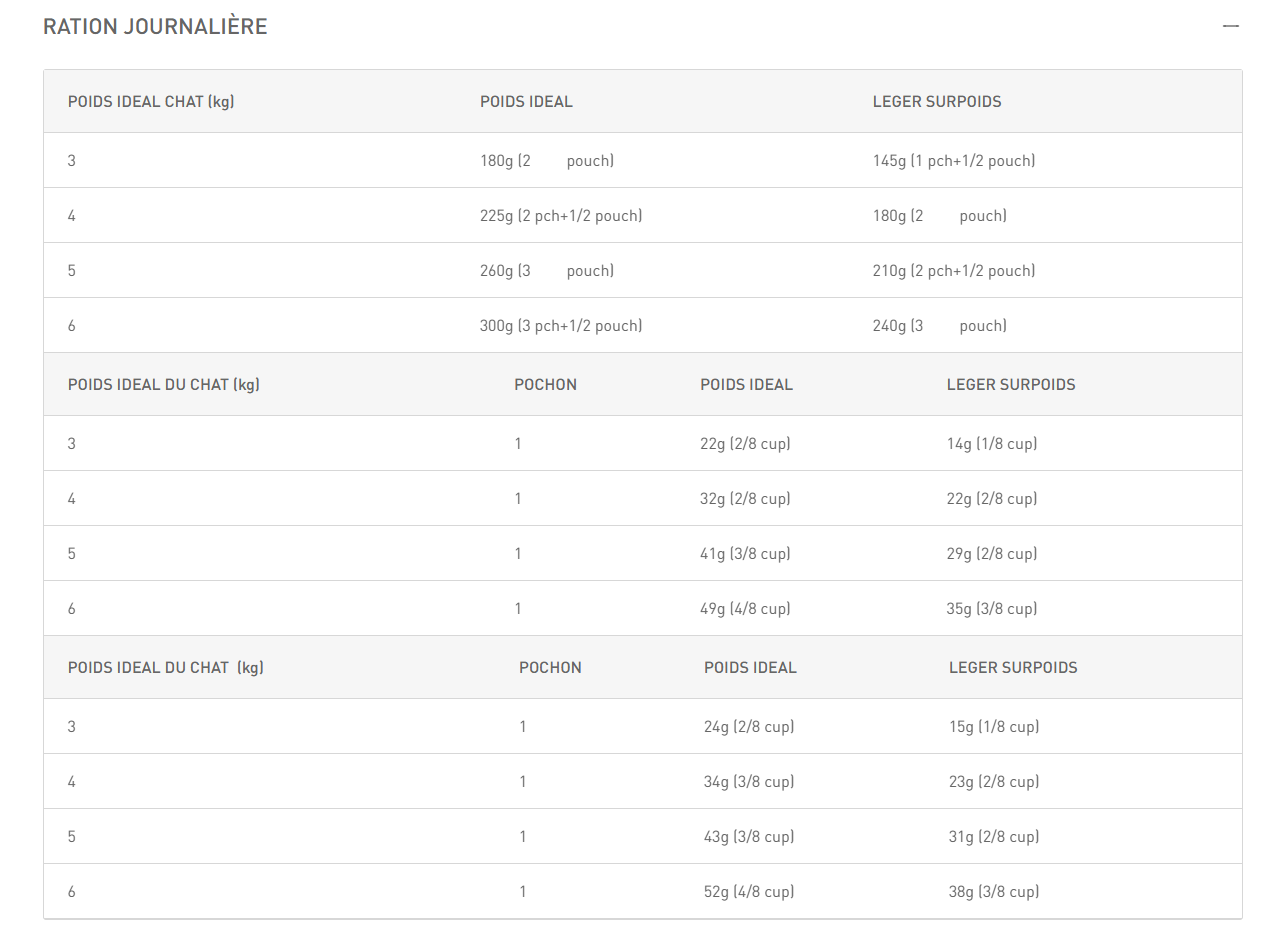1273x940 pixels.
Task: Collapse the Ration Journalière section with minus icon
Action: 1230,26
